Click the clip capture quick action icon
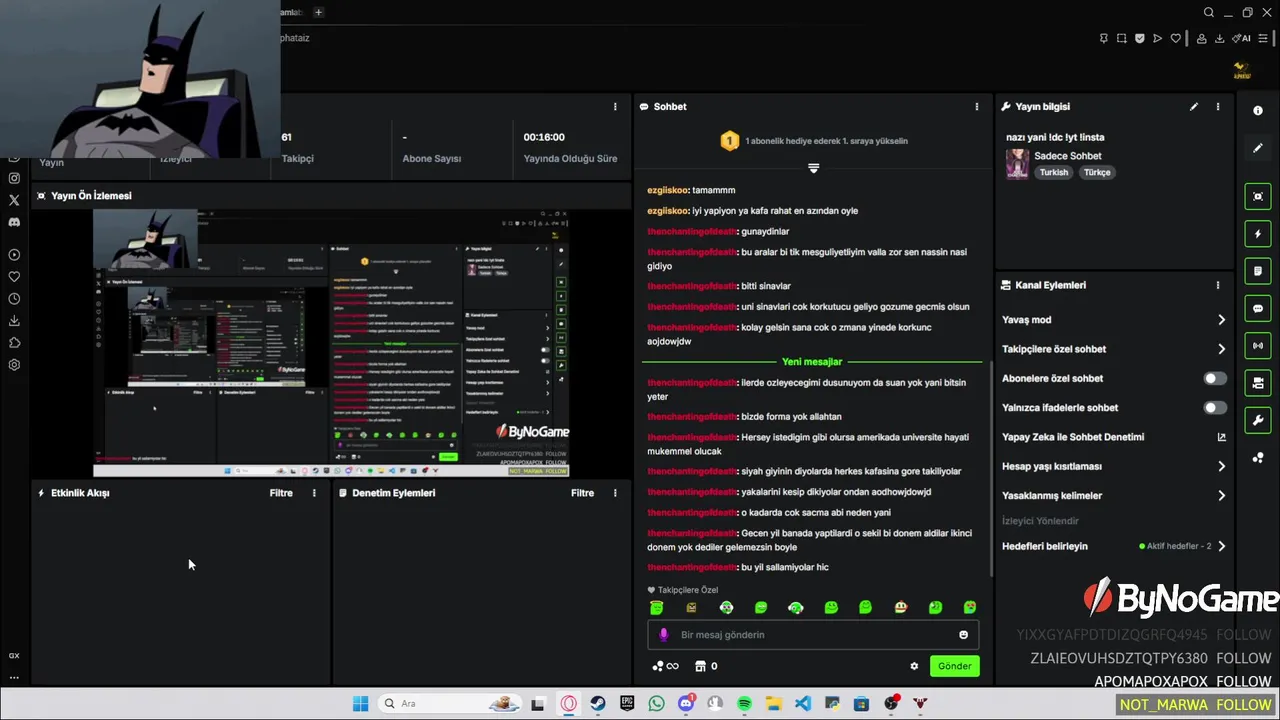Image resolution: width=1280 pixels, height=720 pixels. click(x=1258, y=196)
